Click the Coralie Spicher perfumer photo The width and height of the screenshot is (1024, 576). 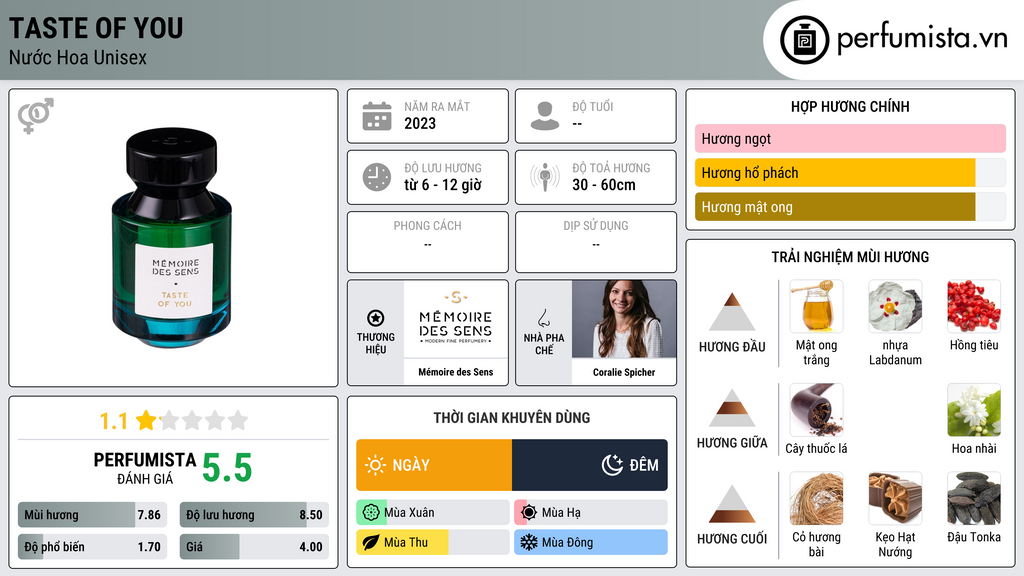coord(624,319)
